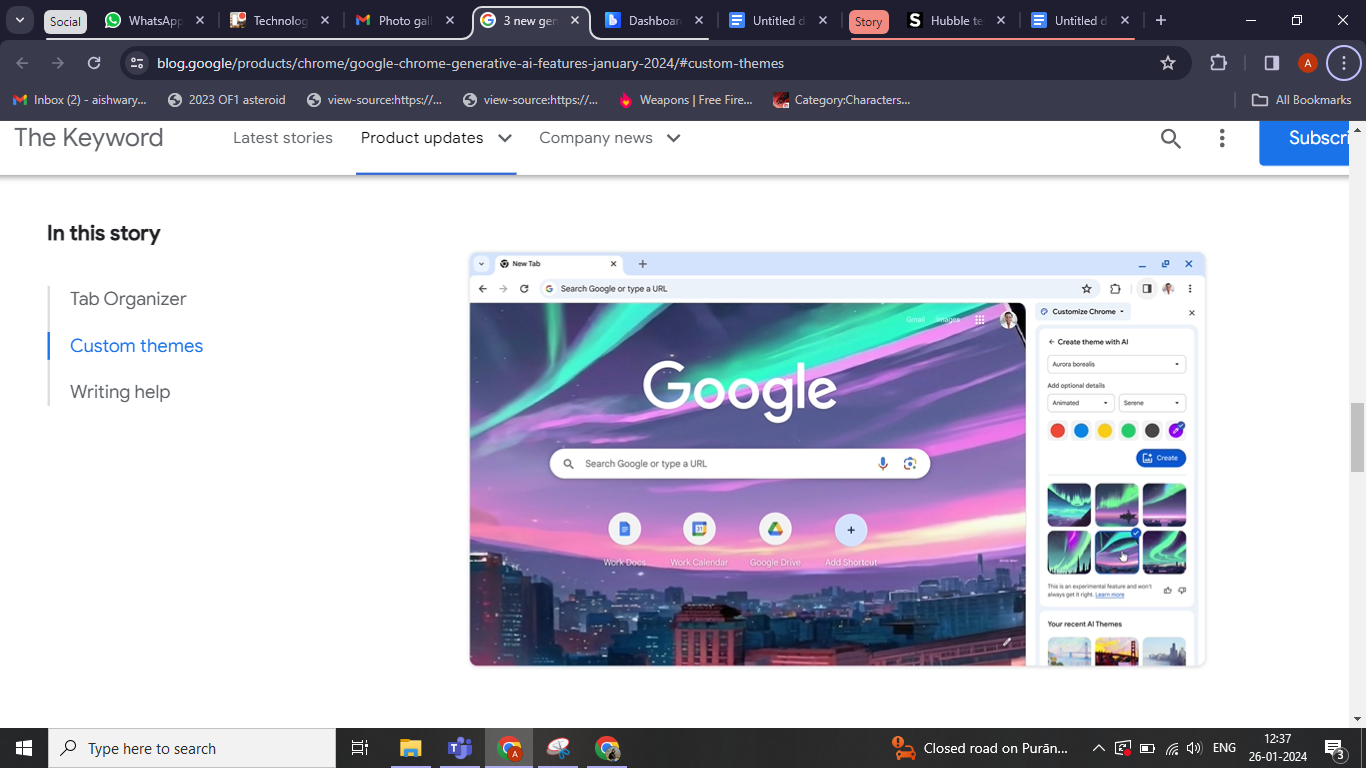Switch to the Hubble te tab
Viewport: 1366px width, 768px height.
(x=957, y=21)
